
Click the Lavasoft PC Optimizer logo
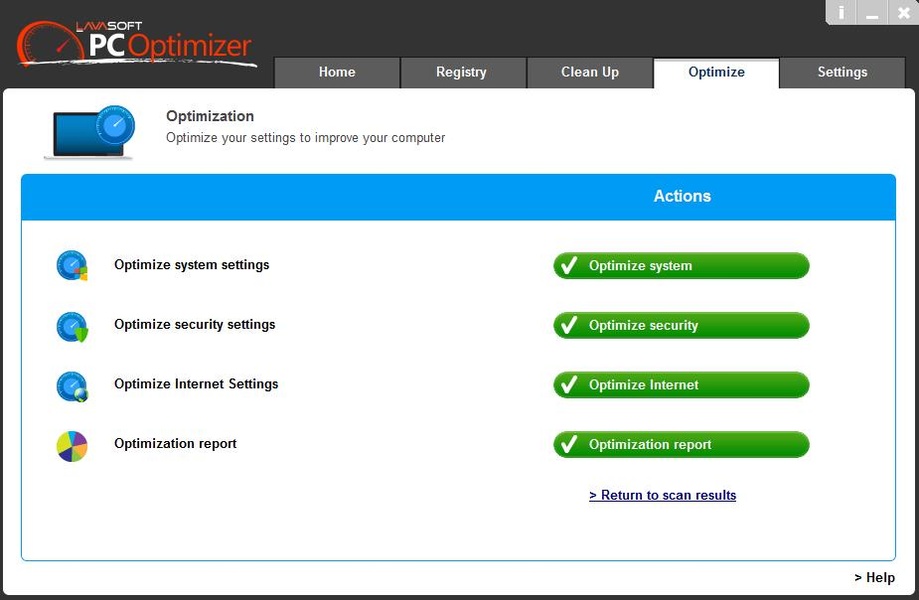click(x=137, y=43)
